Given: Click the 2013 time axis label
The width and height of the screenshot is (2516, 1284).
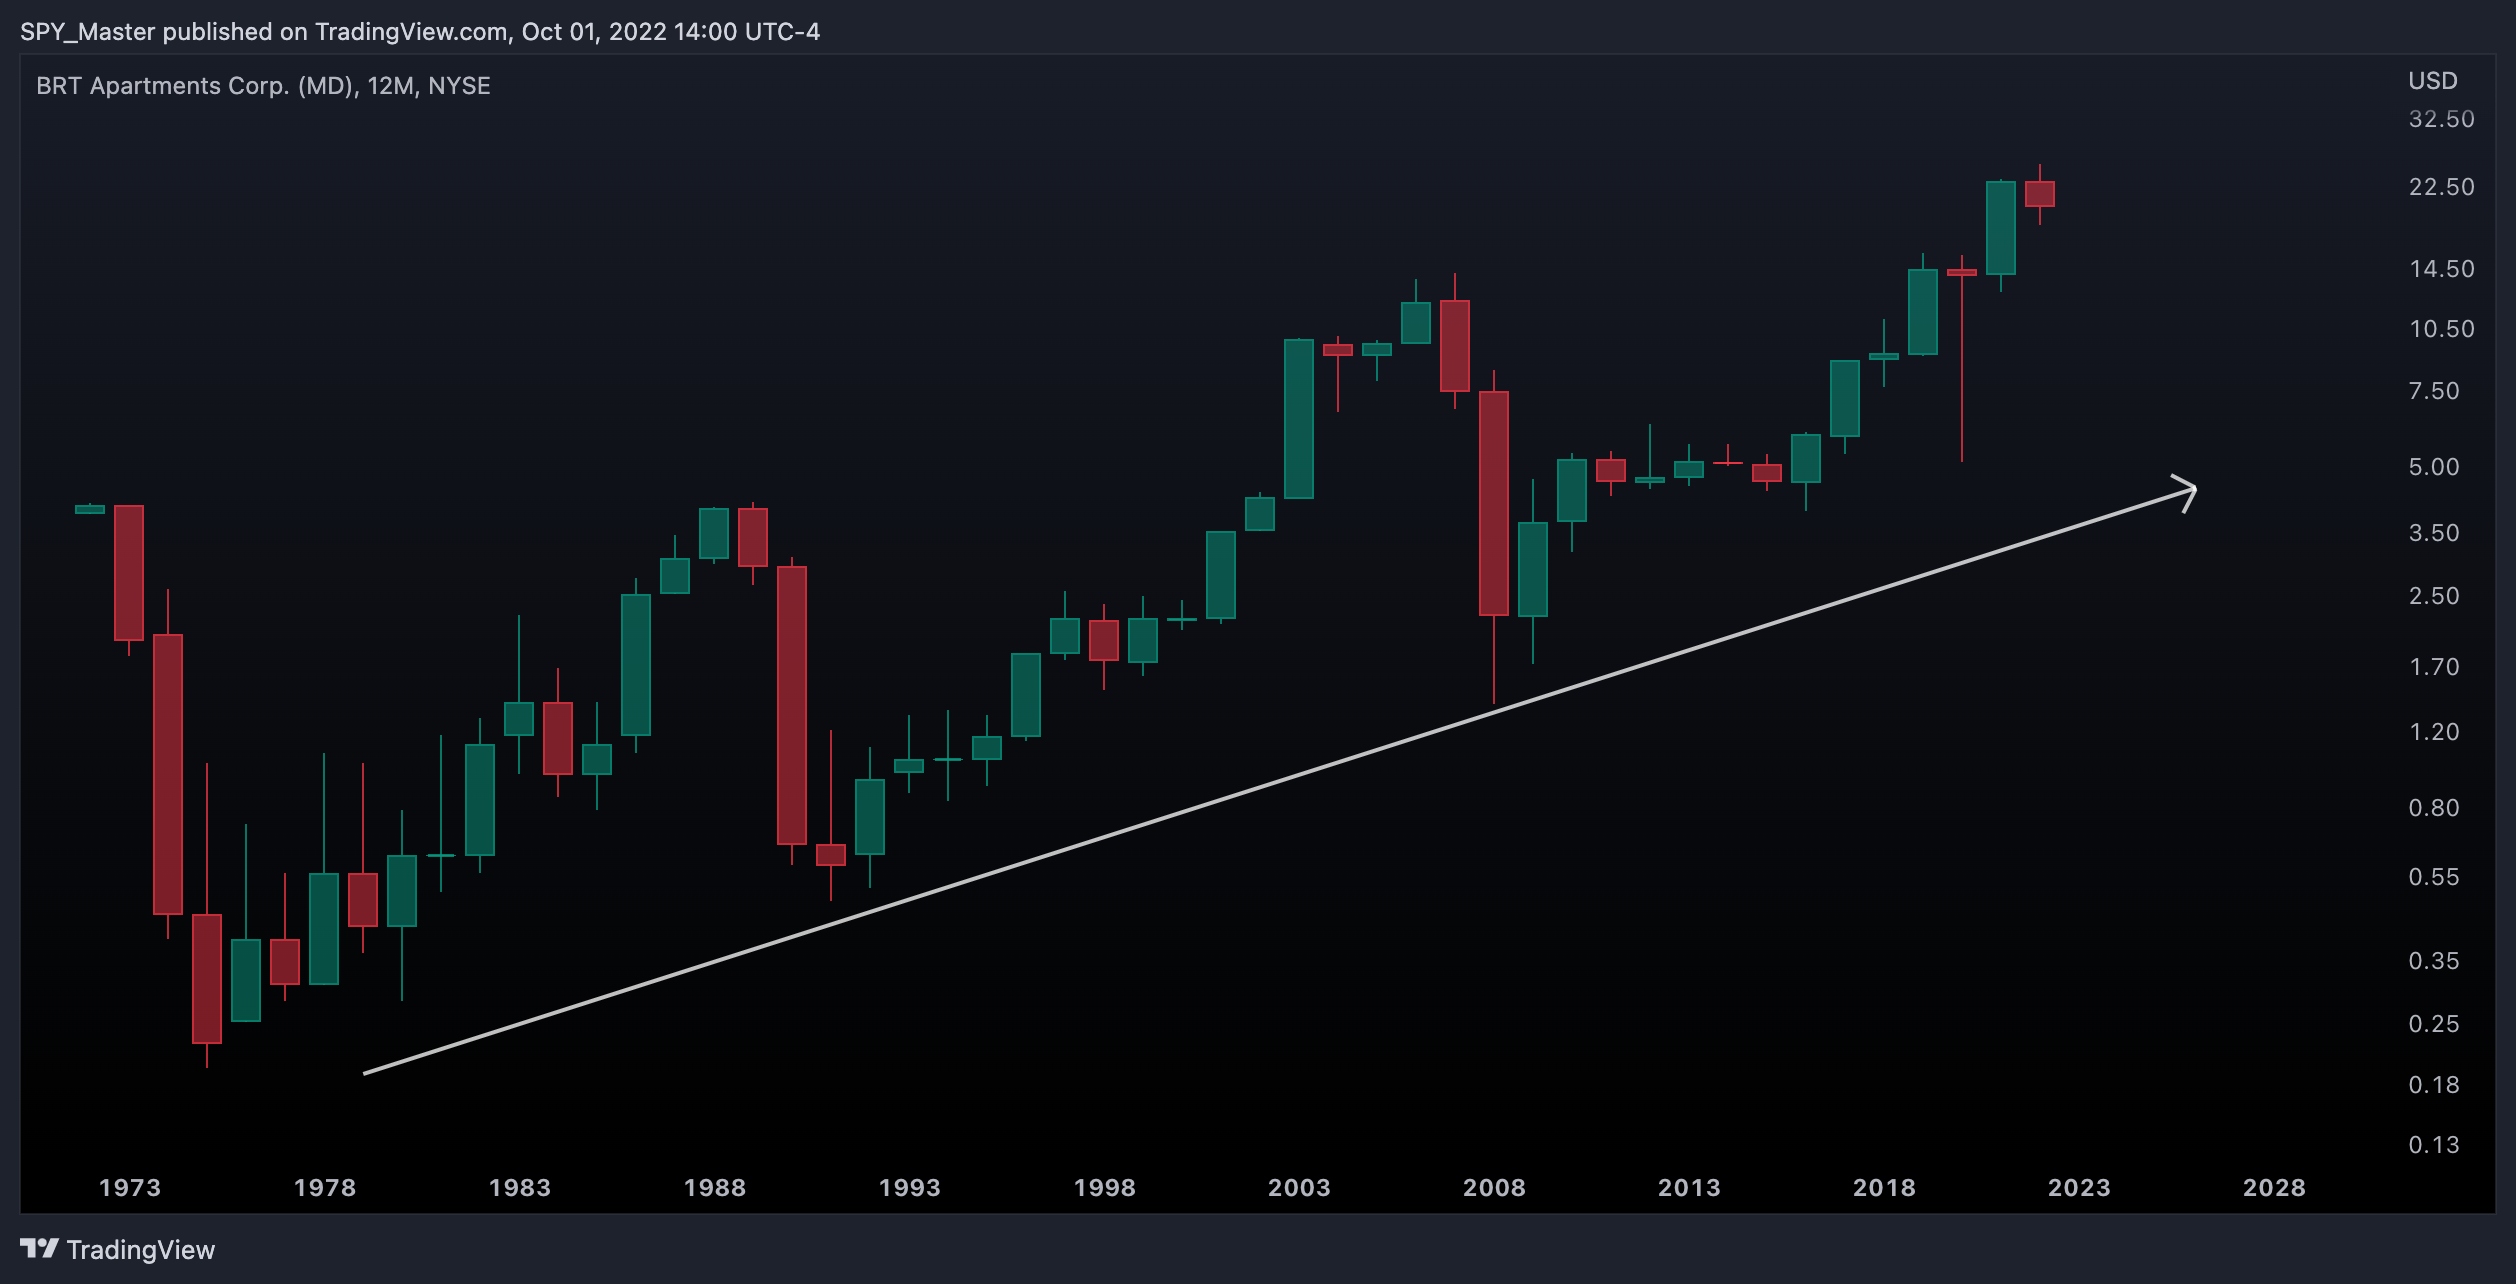Looking at the screenshot, I should tap(1690, 1188).
